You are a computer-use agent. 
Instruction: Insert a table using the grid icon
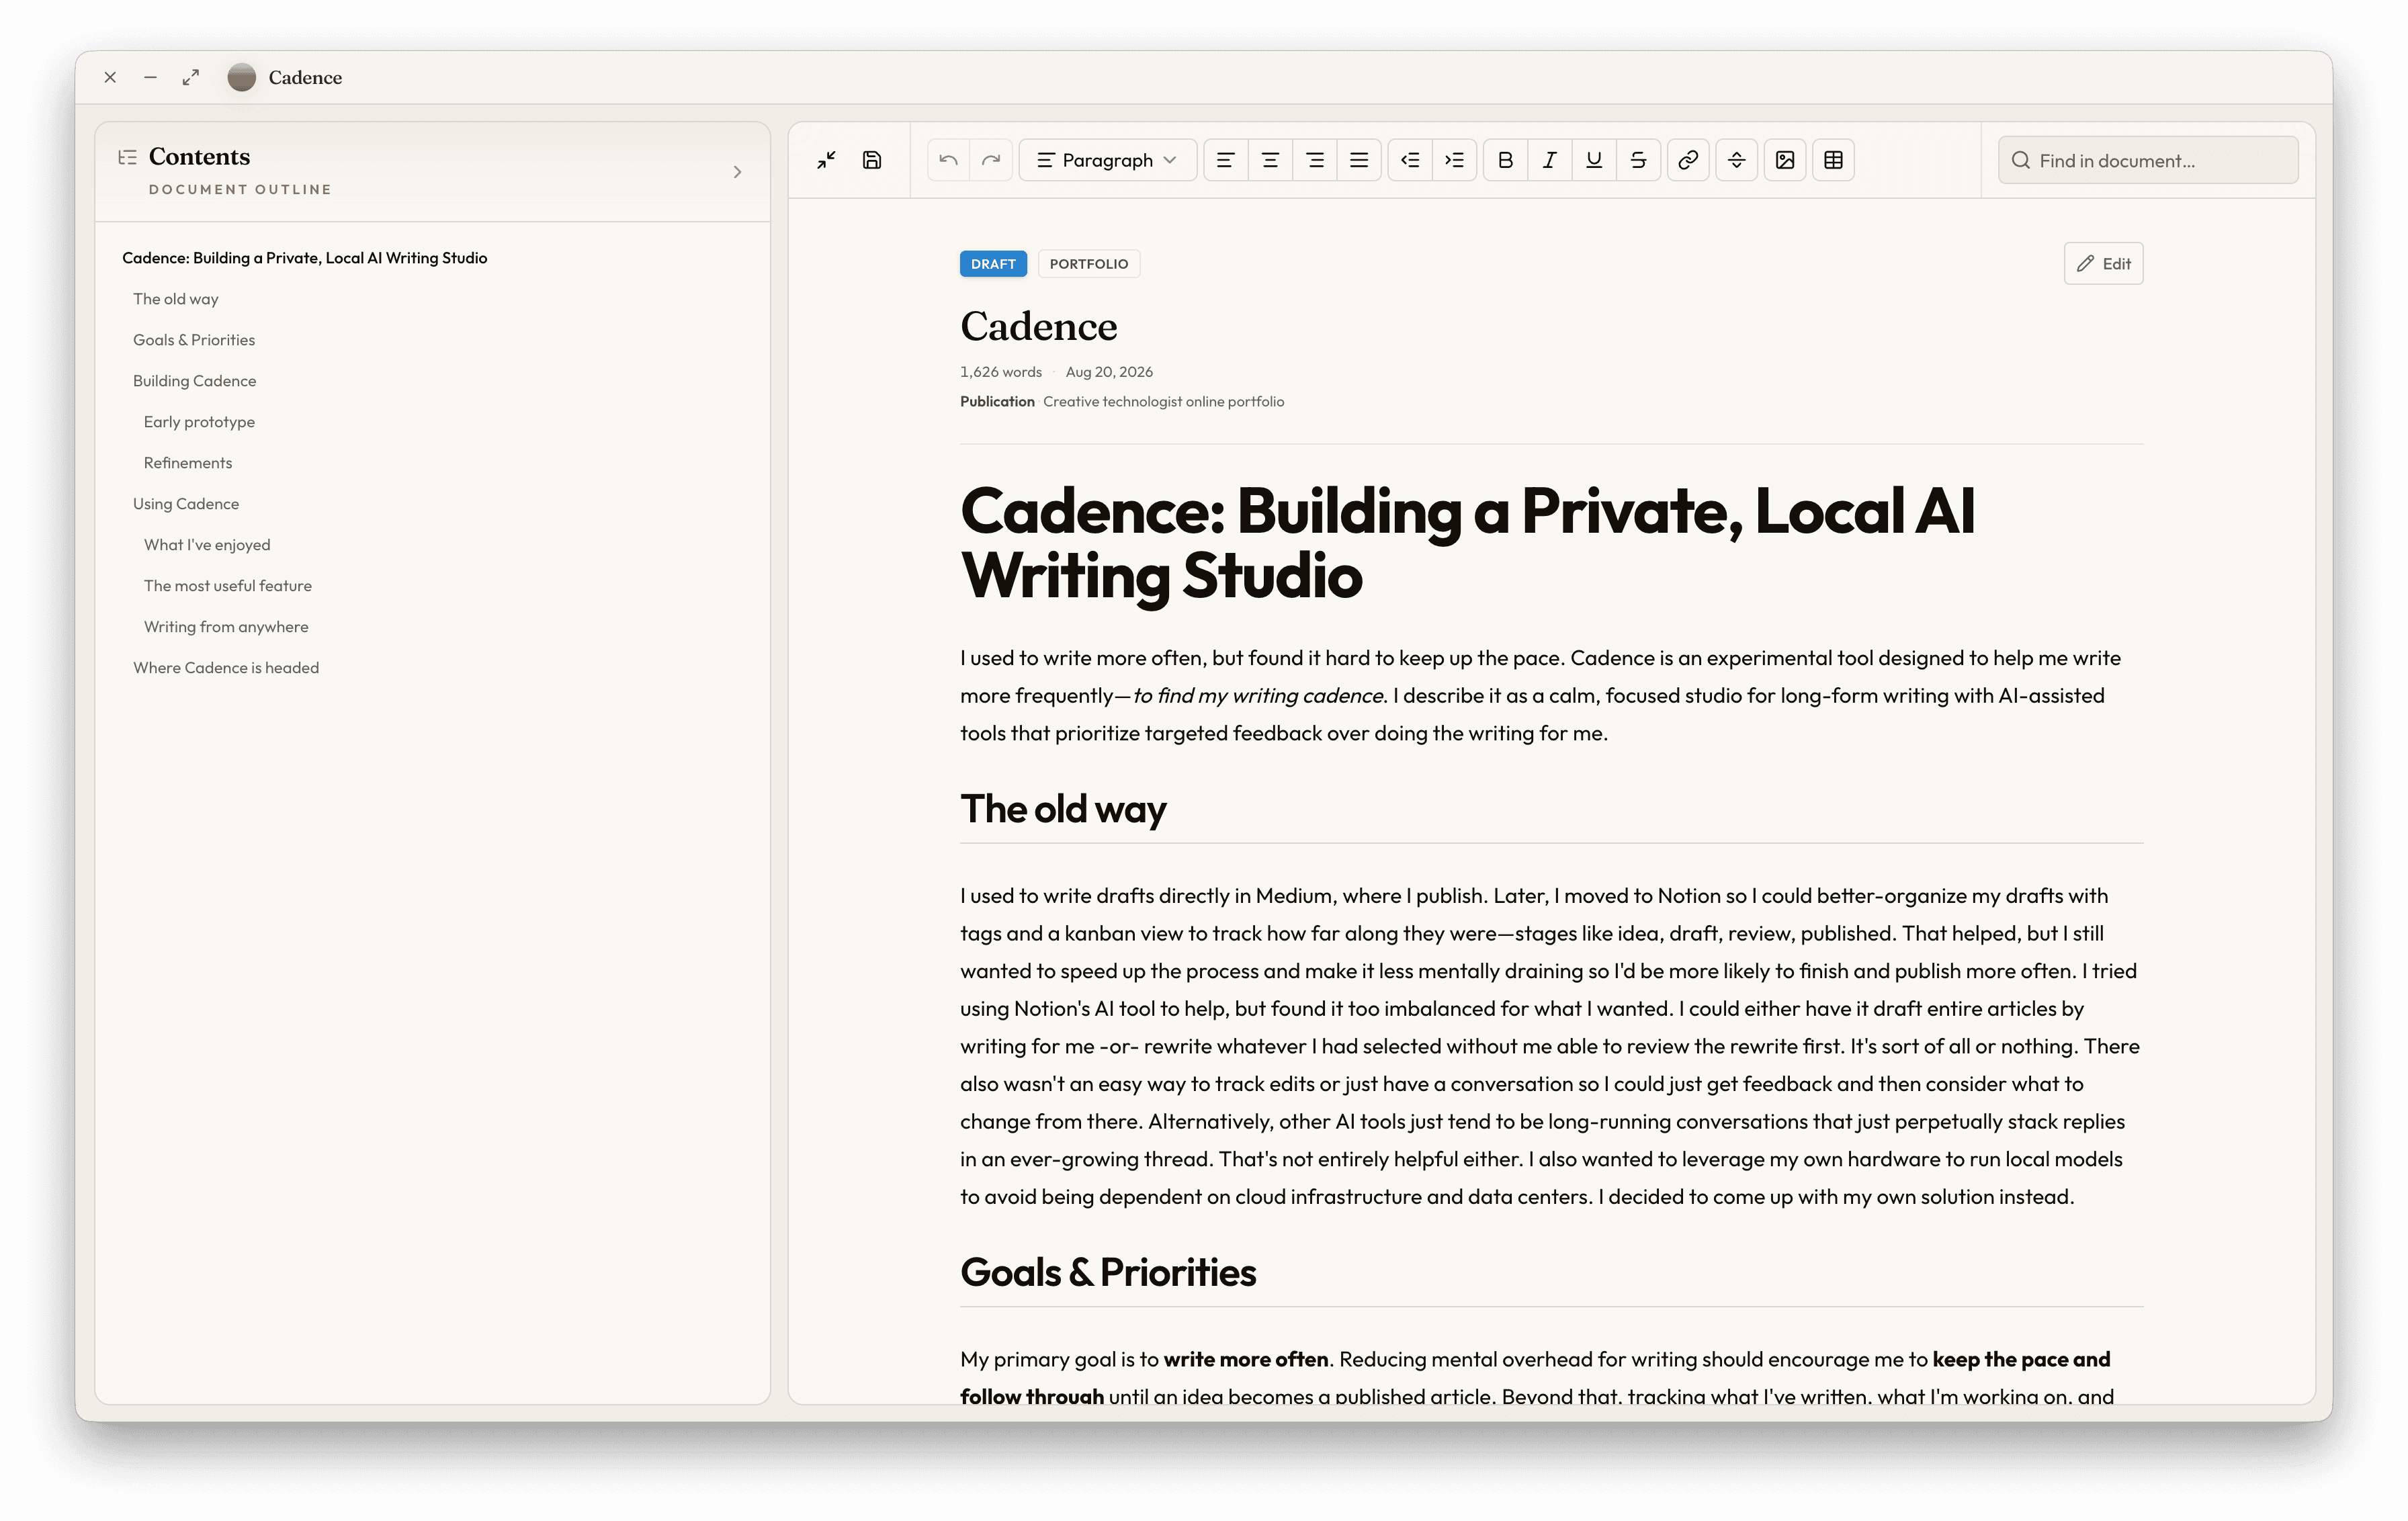pyautogui.click(x=1833, y=160)
